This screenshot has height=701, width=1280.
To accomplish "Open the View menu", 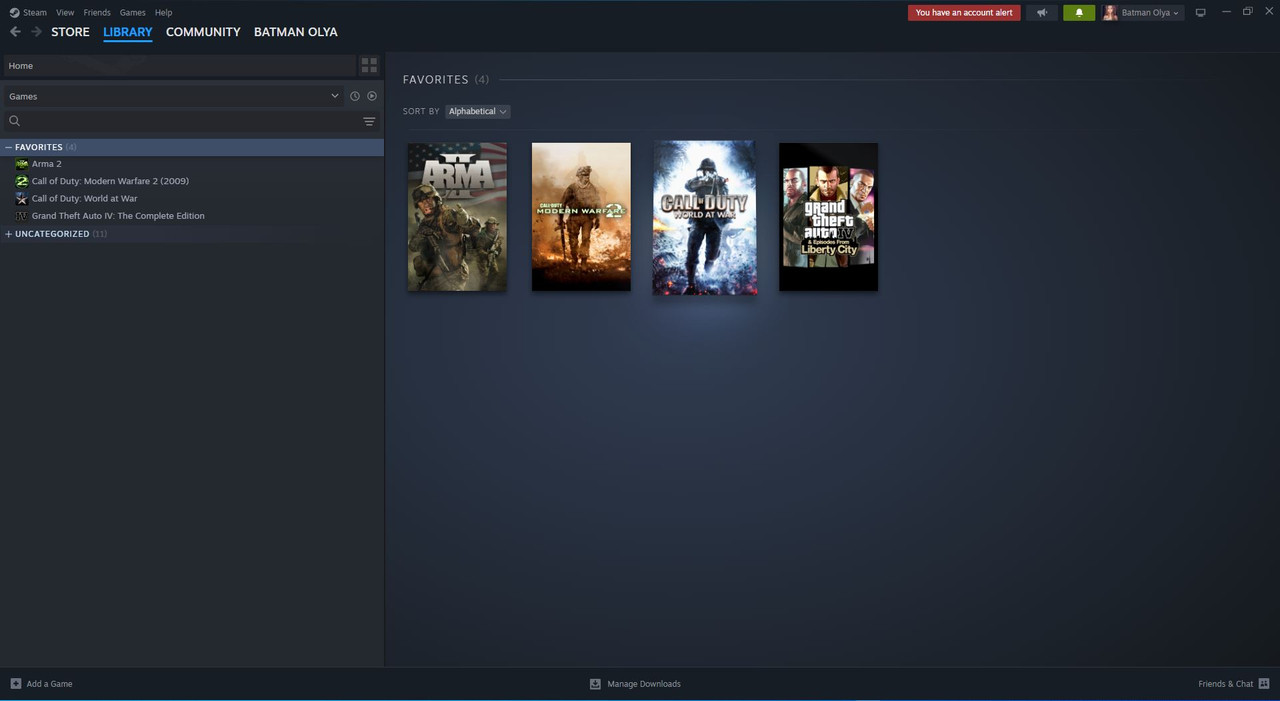I will [x=65, y=13].
